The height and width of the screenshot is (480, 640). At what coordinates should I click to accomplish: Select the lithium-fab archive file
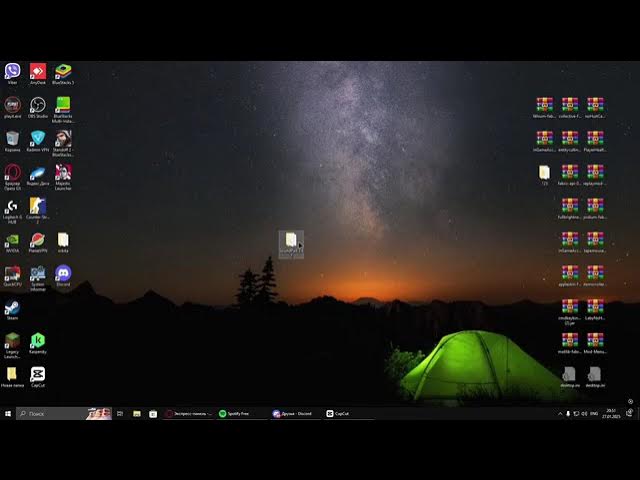(544, 107)
